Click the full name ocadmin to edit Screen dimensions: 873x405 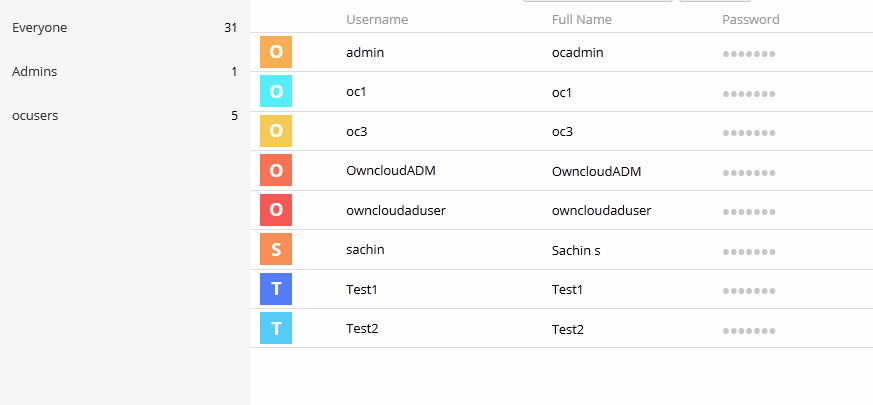577,53
